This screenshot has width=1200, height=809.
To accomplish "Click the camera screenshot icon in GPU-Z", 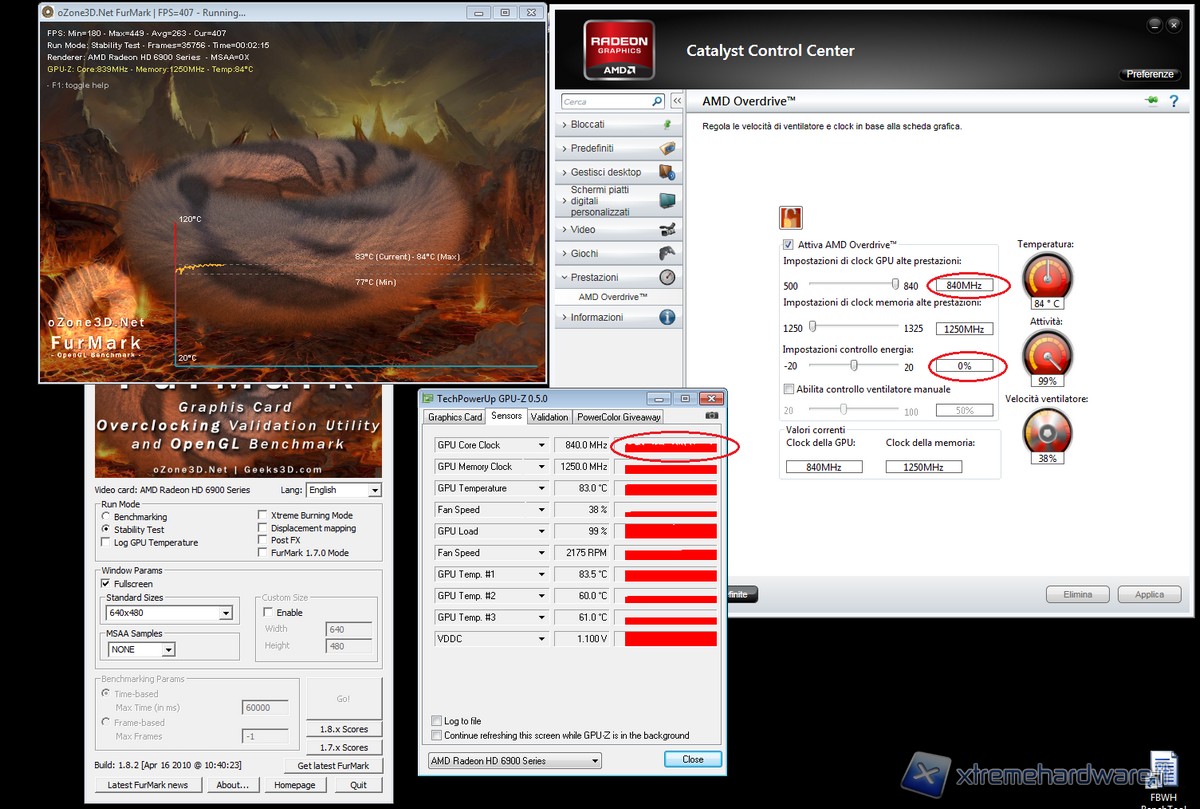I will tap(712, 415).
